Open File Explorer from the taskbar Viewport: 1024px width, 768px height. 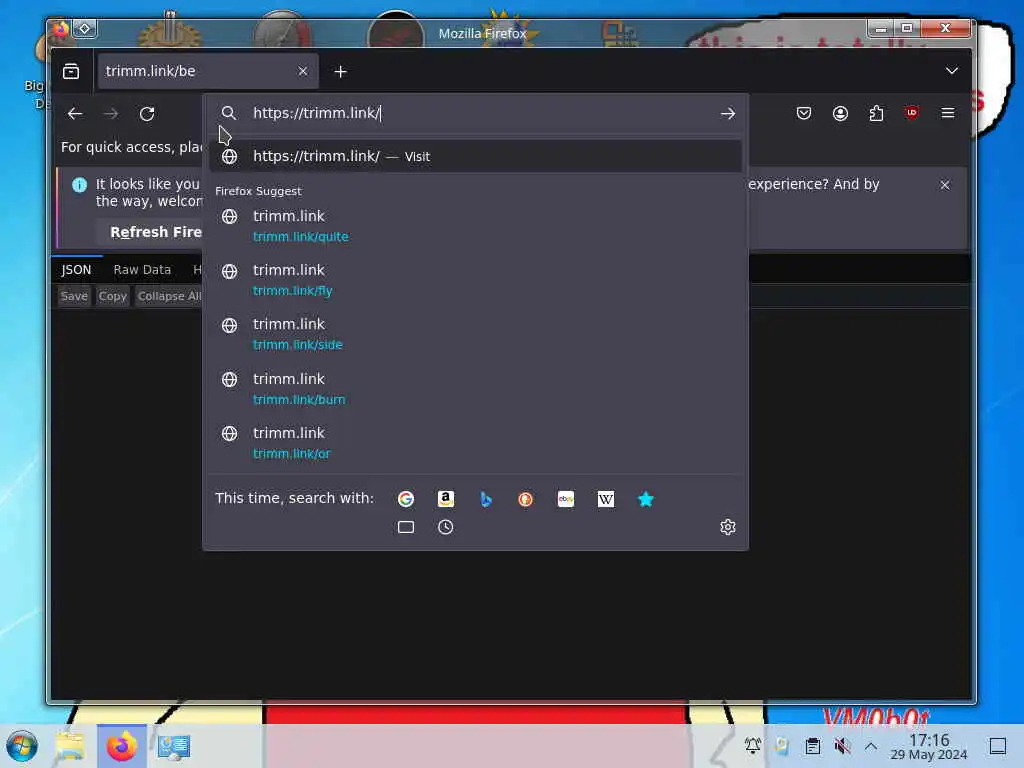coord(70,746)
